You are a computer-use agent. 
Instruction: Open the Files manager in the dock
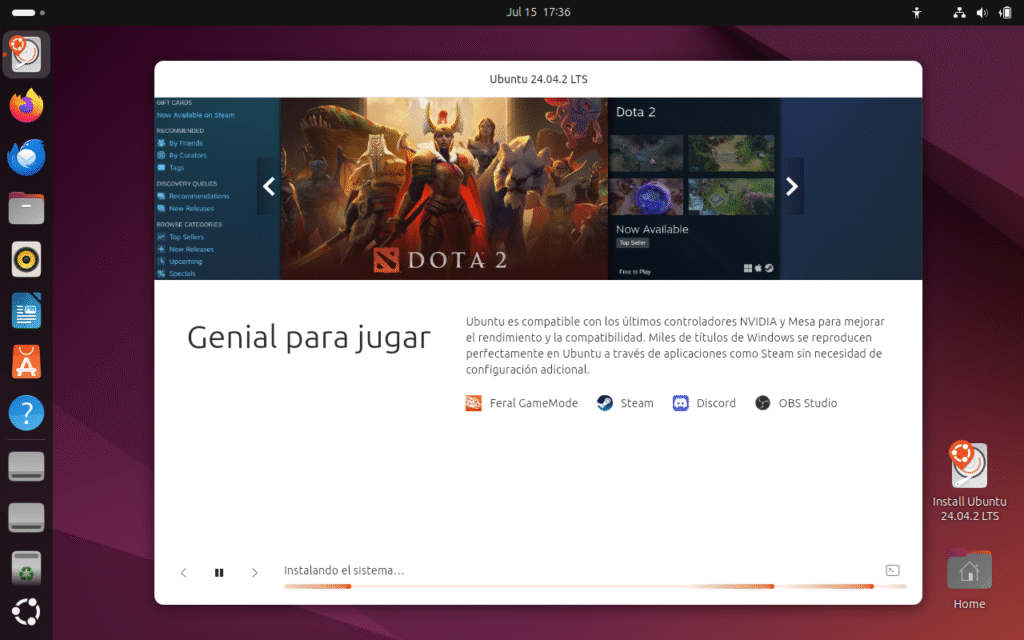click(26, 208)
